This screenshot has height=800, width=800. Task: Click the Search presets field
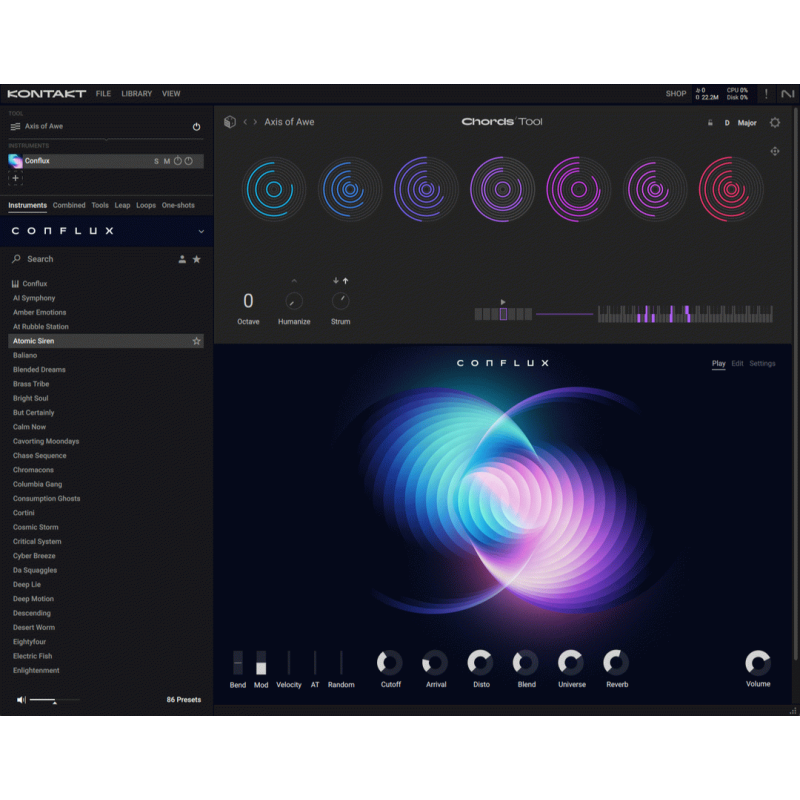click(x=92, y=259)
